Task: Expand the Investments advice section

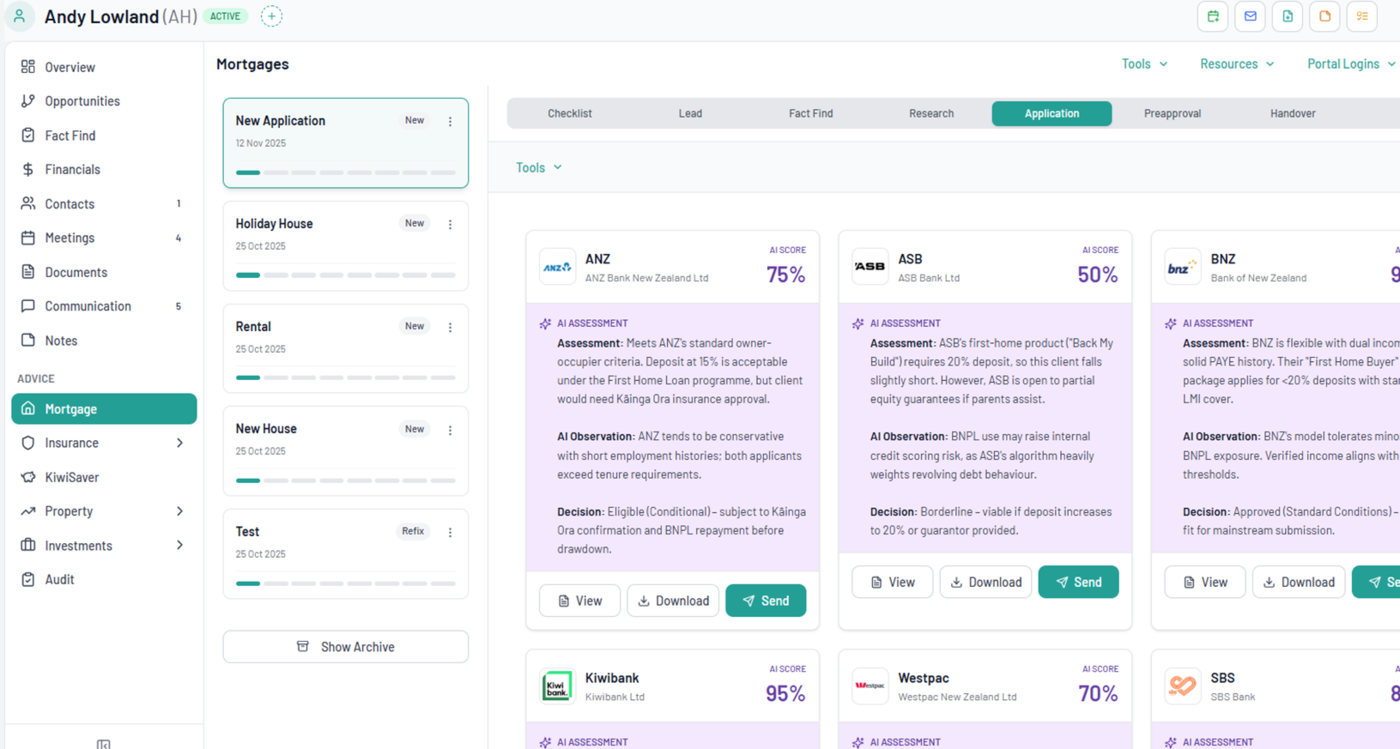Action: 103,545
